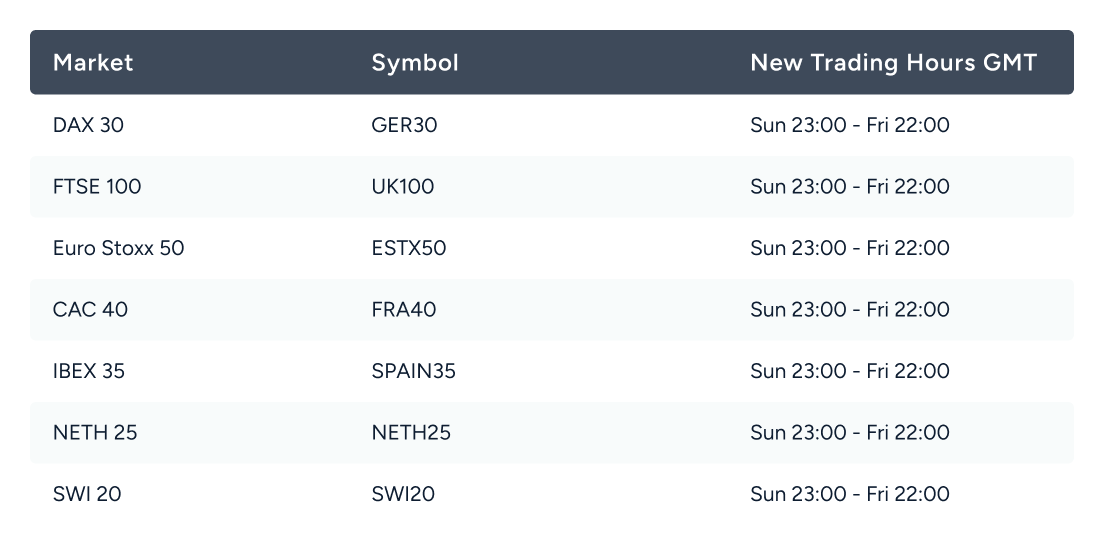Click the GER30 symbol
Image resolution: width=1104 pixels, height=555 pixels.
404,126
